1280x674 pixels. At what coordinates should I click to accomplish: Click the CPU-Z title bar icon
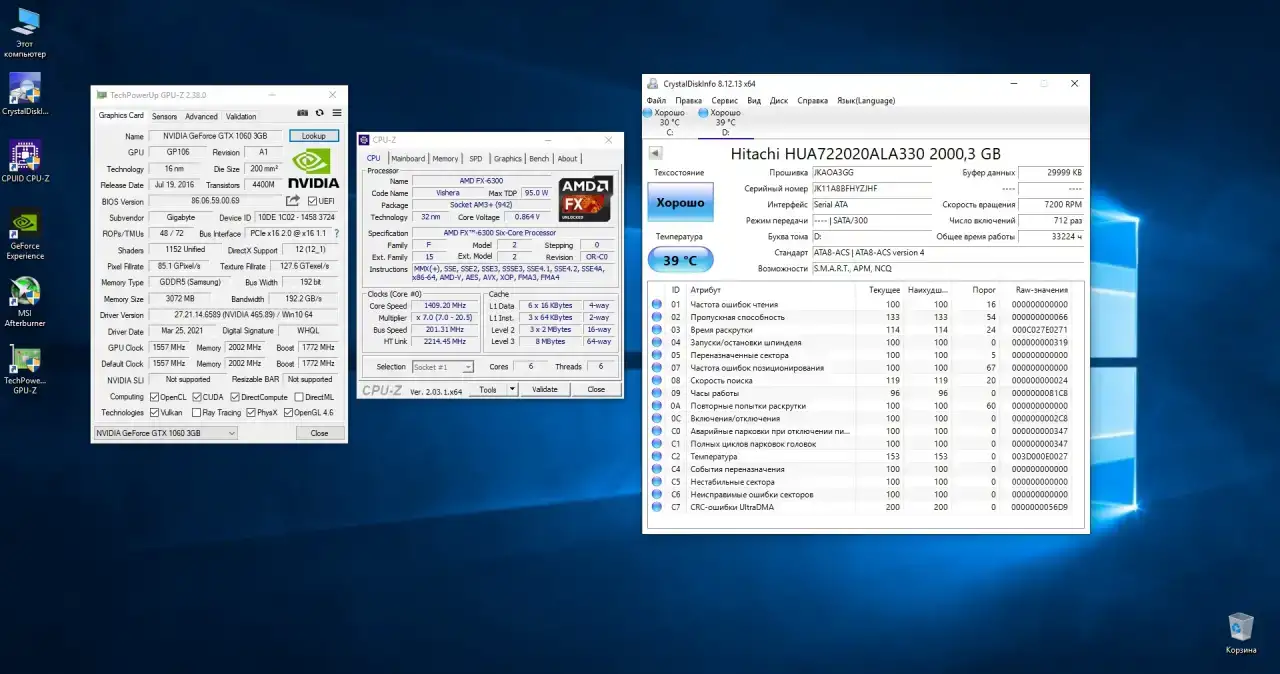(365, 140)
